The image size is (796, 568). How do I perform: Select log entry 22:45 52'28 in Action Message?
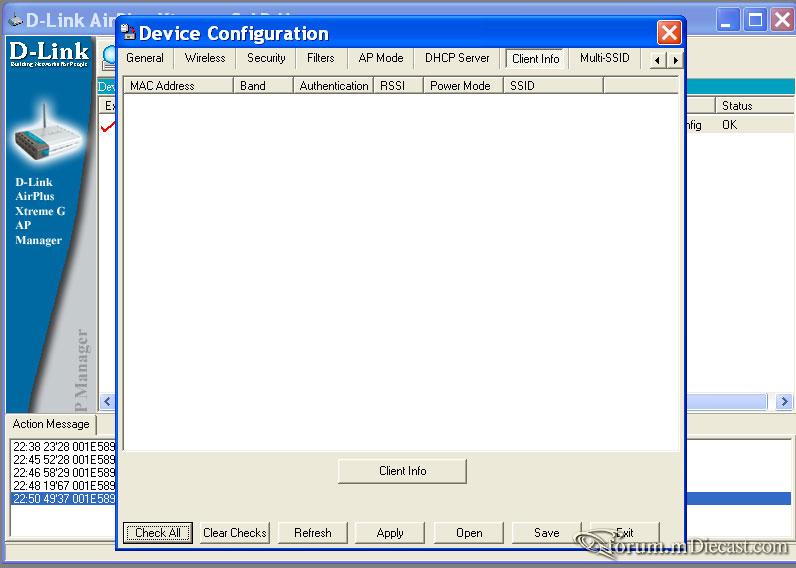[x=64, y=460]
